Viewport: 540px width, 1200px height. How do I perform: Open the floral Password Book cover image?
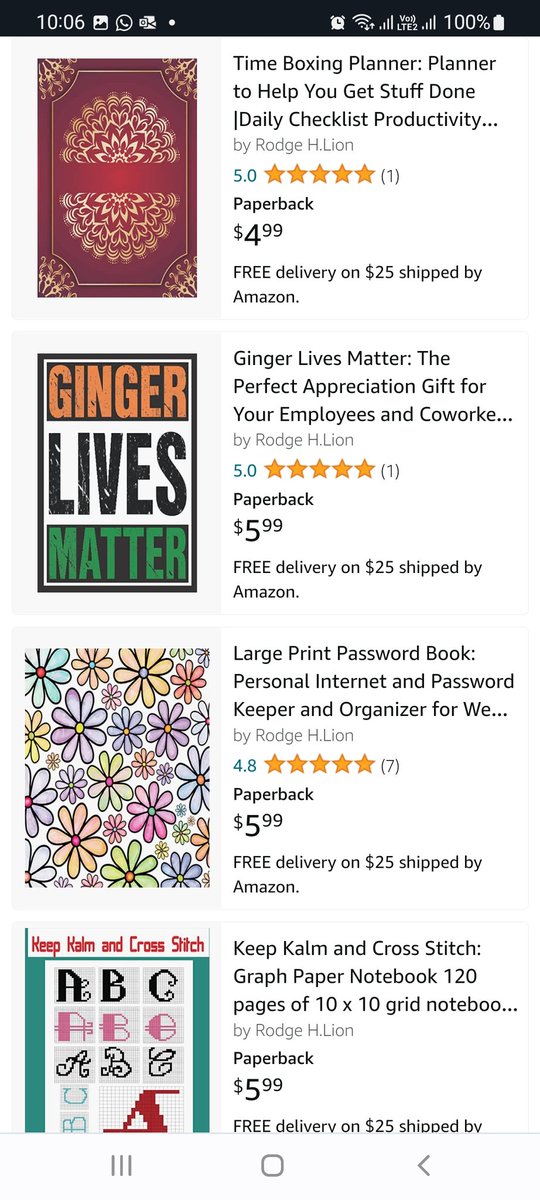(x=117, y=768)
